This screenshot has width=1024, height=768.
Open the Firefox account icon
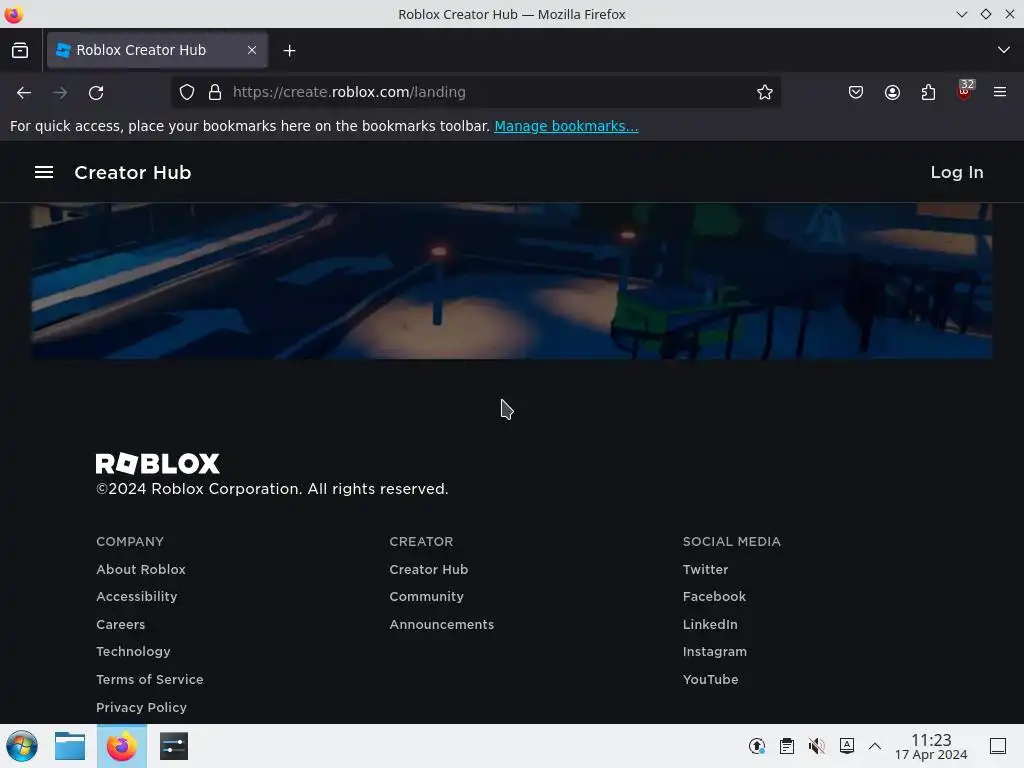pyautogui.click(x=892, y=92)
